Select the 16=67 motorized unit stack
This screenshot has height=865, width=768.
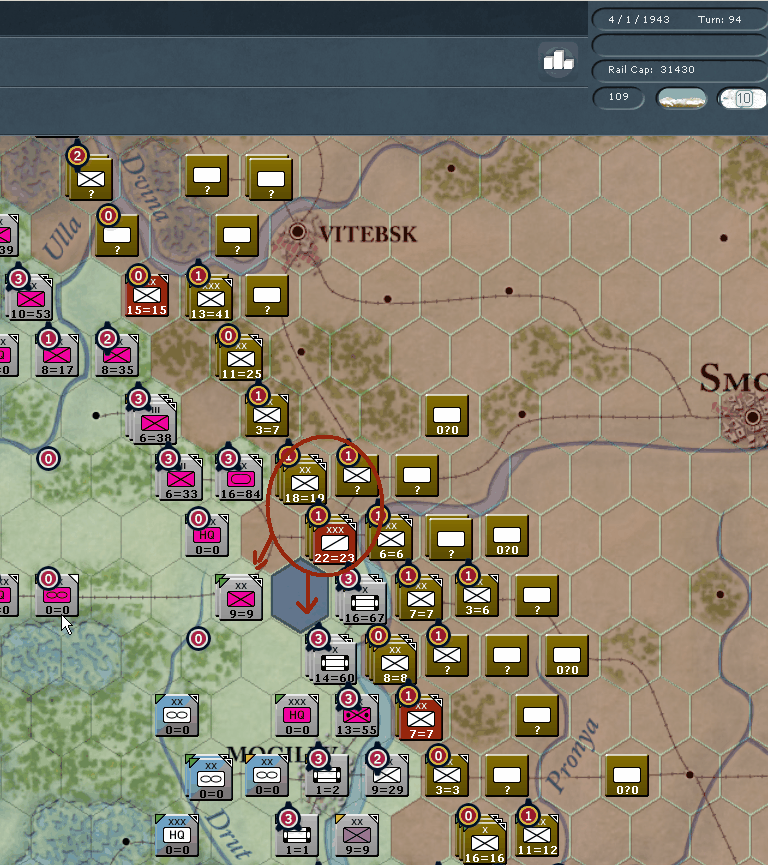click(364, 601)
